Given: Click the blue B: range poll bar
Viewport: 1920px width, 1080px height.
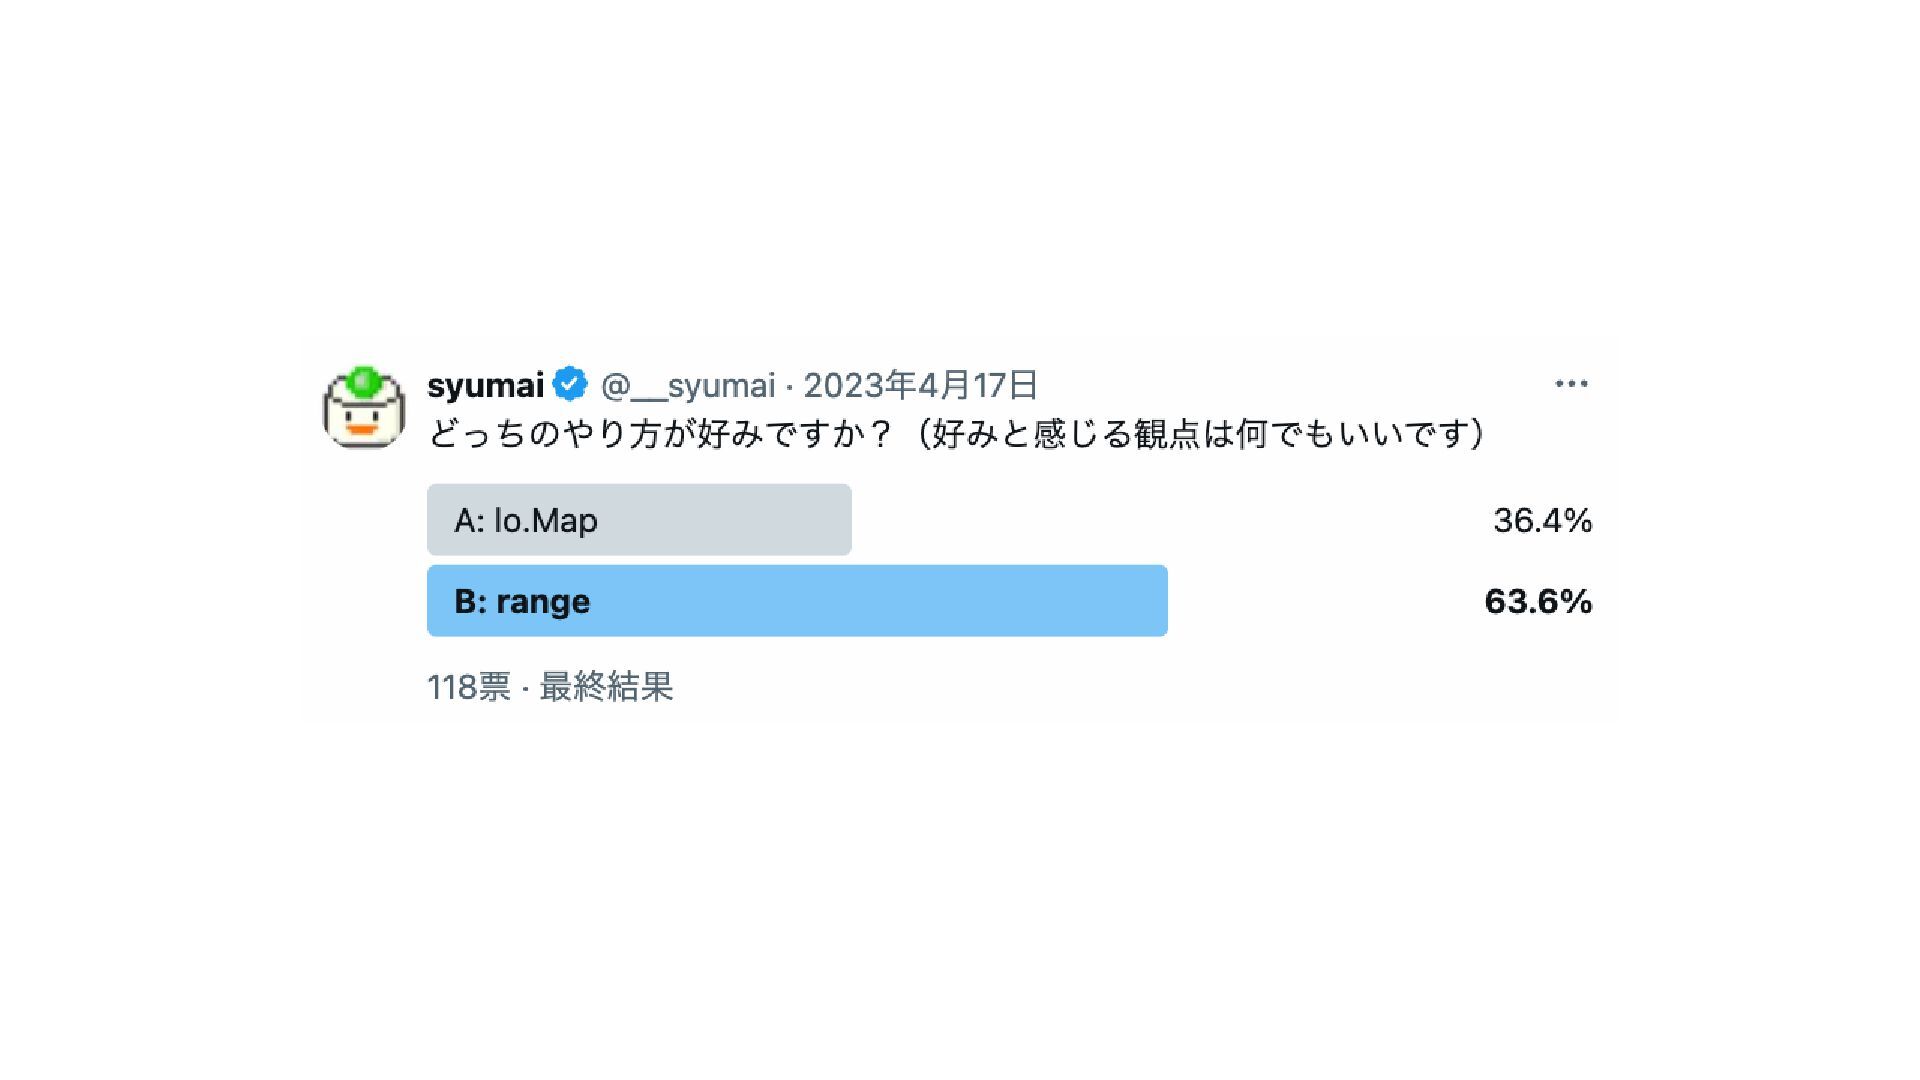Looking at the screenshot, I should pos(797,601).
